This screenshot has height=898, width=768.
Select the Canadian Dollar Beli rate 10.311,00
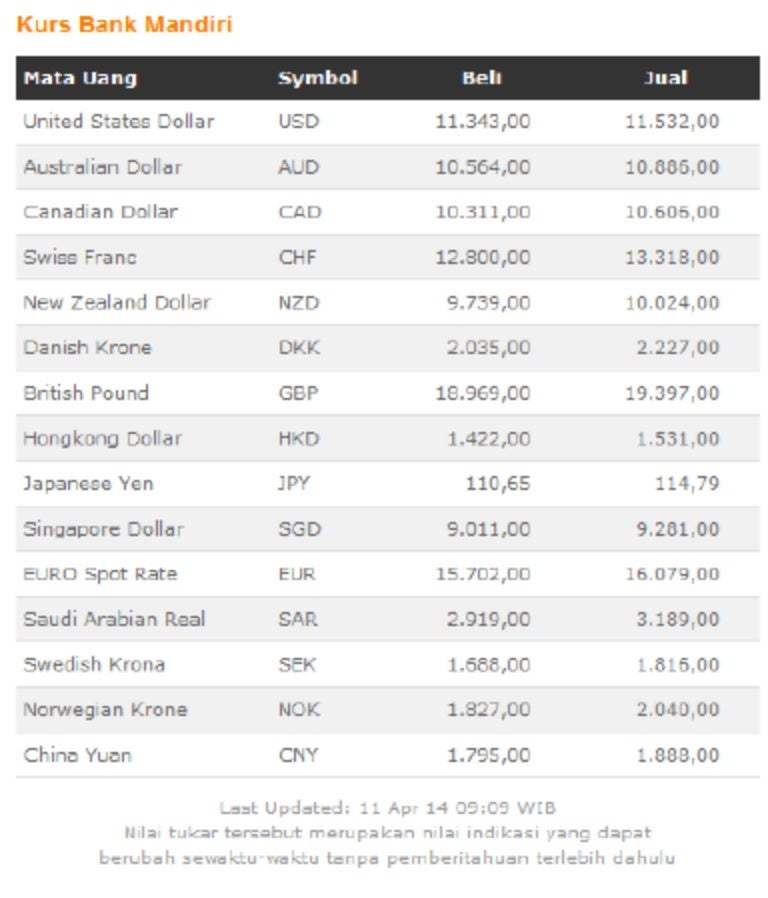pos(482,212)
